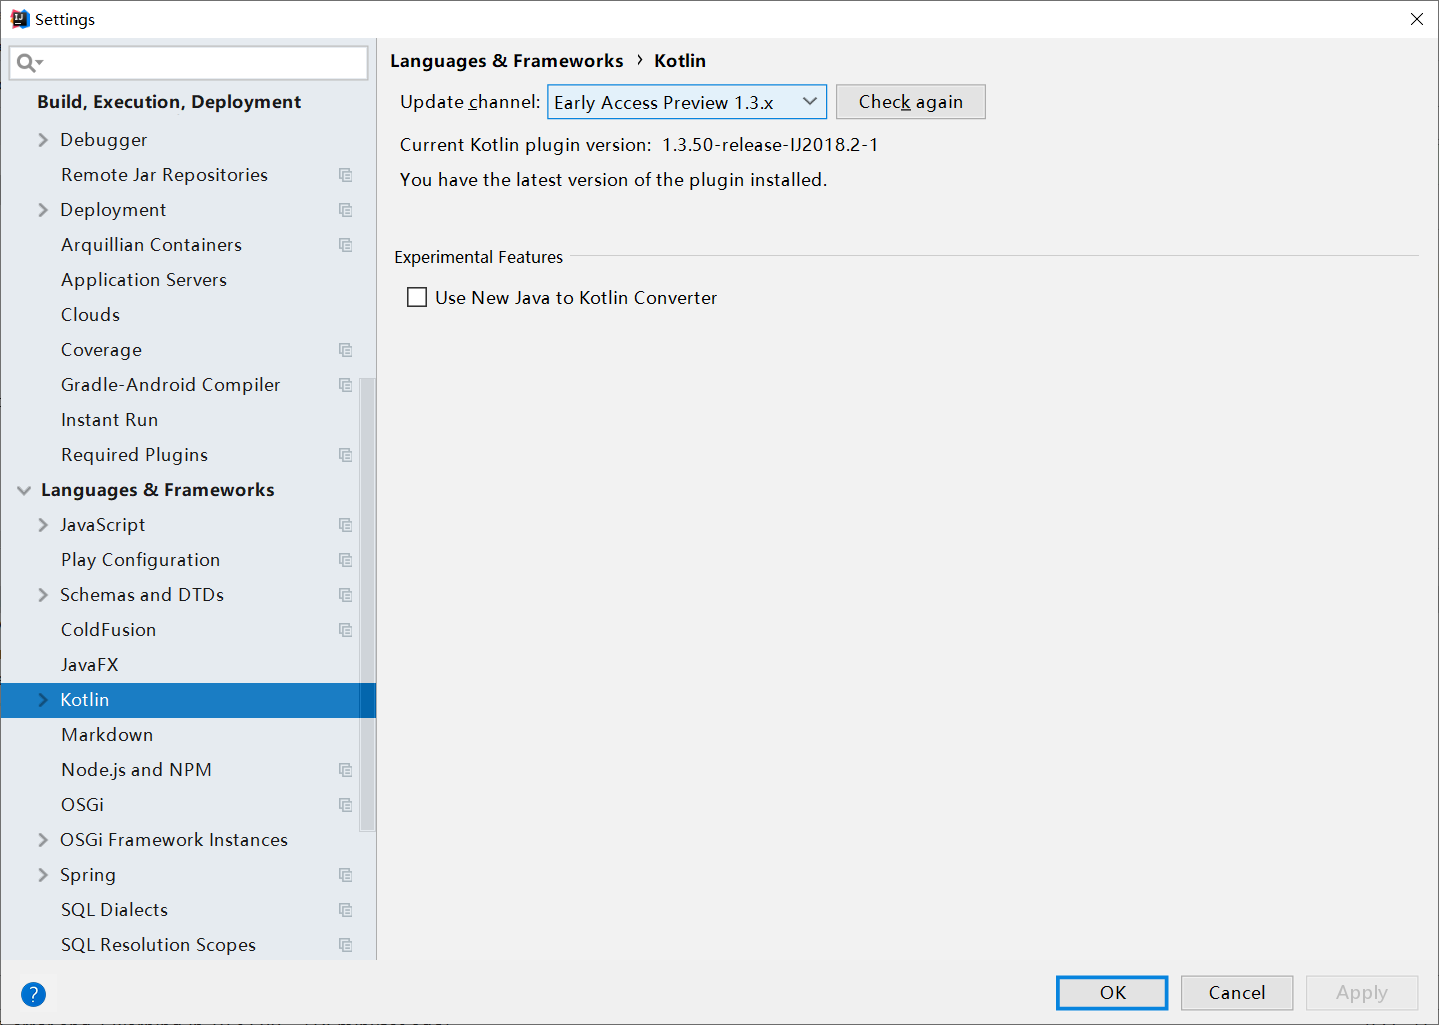Expand the Spring tree node
Screen dimensions: 1439x1025
point(43,875)
